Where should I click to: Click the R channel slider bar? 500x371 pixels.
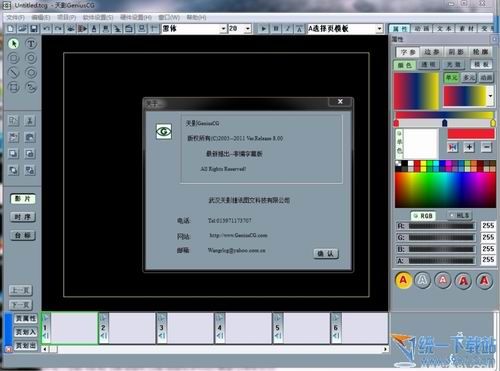[441, 226]
